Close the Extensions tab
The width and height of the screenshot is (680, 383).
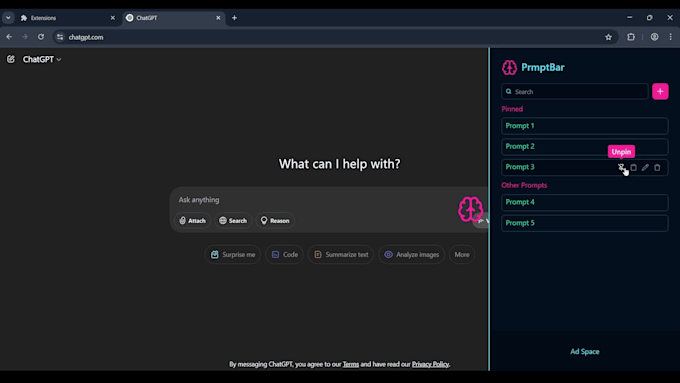click(x=113, y=18)
